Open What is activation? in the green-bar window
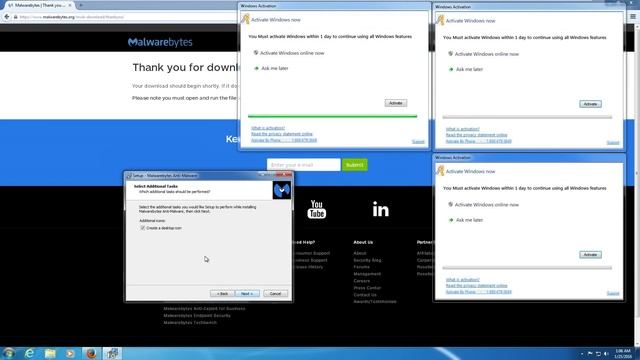640x360 pixels. tap(268, 128)
